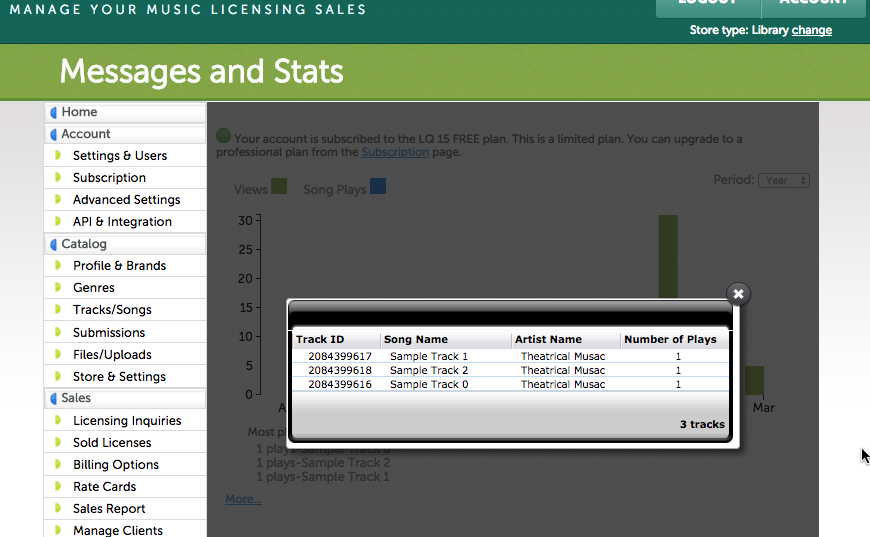This screenshot has height=537, width=870.
Task: Click the blue Song Plays legend swatch
Action: point(377,187)
